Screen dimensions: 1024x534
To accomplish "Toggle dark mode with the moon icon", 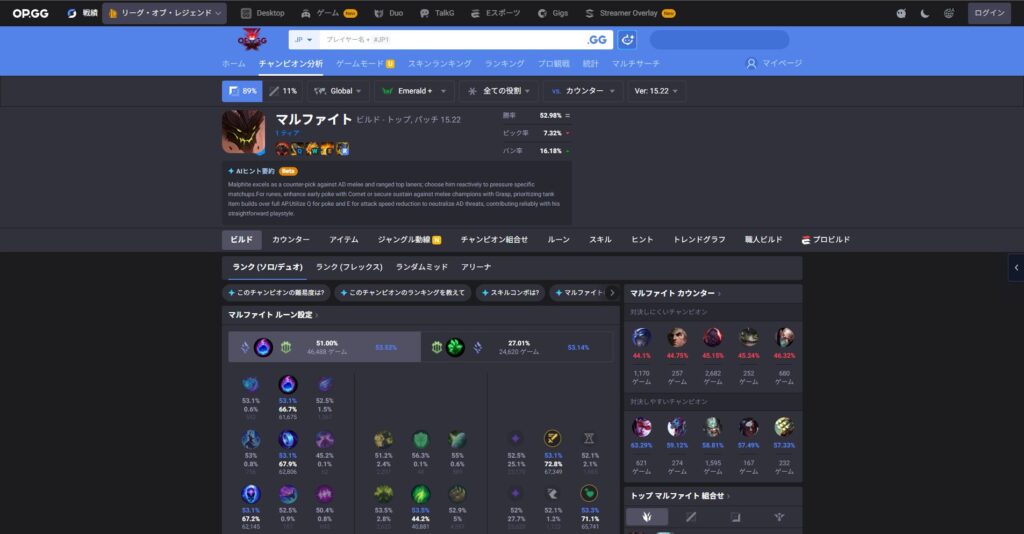I will click(x=925, y=14).
